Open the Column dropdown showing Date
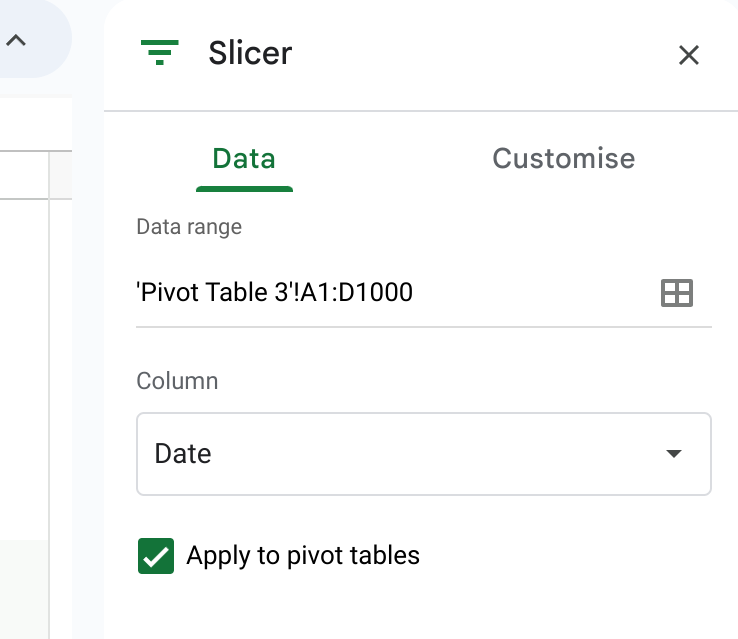The image size is (738, 639). (x=424, y=454)
